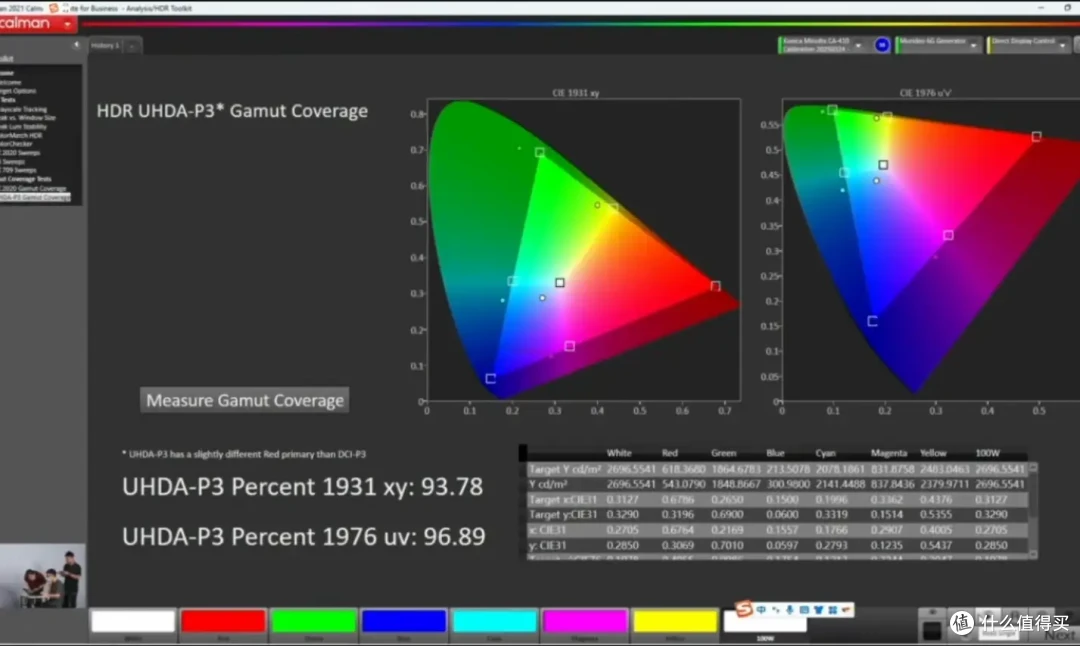Click the Blue column header in data table
The width and height of the screenshot is (1080, 646).
pos(775,453)
